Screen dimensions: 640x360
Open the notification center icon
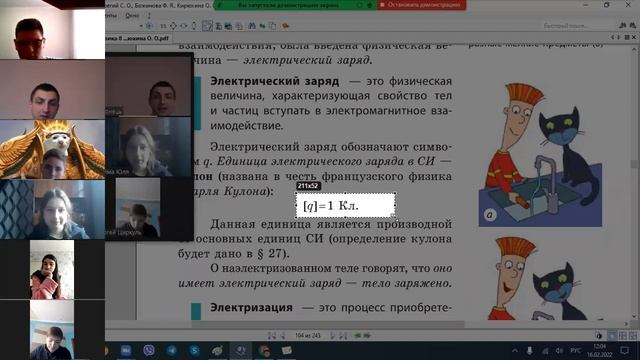[x=624, y=351]
